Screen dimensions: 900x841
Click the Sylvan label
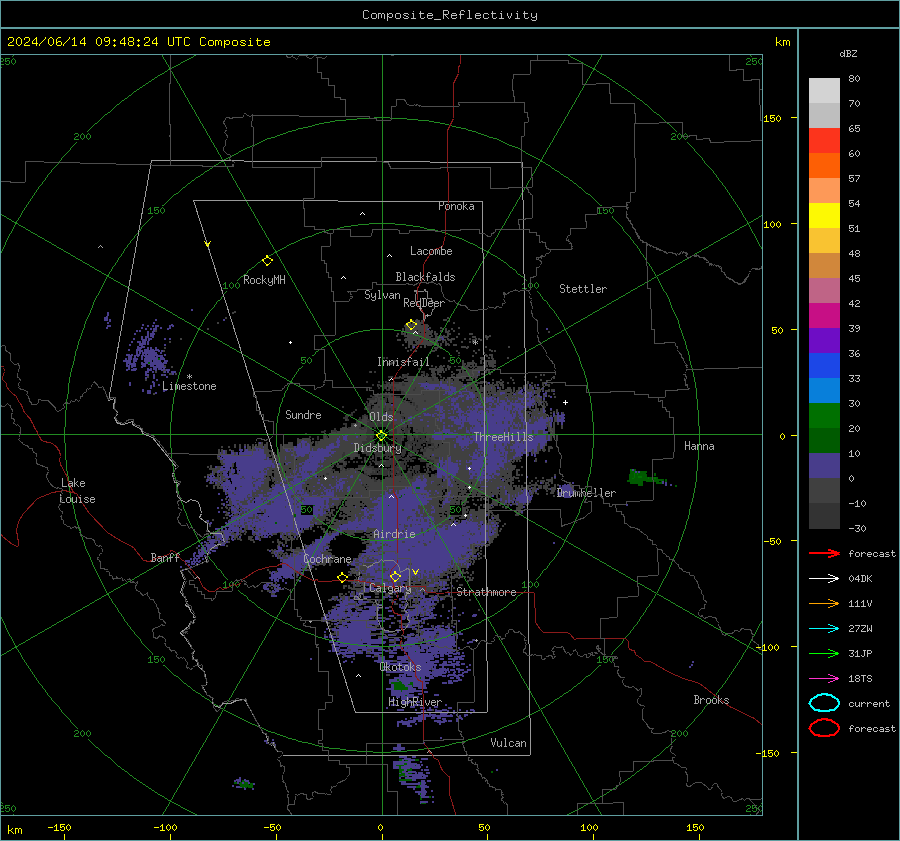pos(382,296)
